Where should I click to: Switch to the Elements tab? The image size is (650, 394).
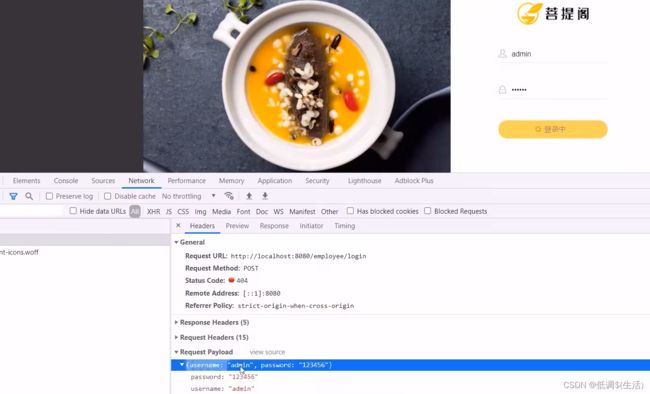tap(27, 181)
